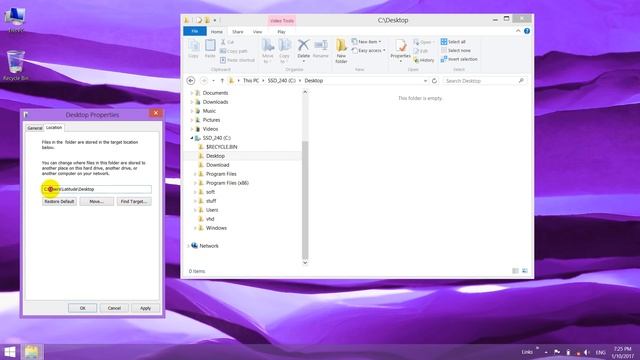The height and width of the screenshot is (360, 640).
Task: Expand the Network tree node
Action: (188, 246)
